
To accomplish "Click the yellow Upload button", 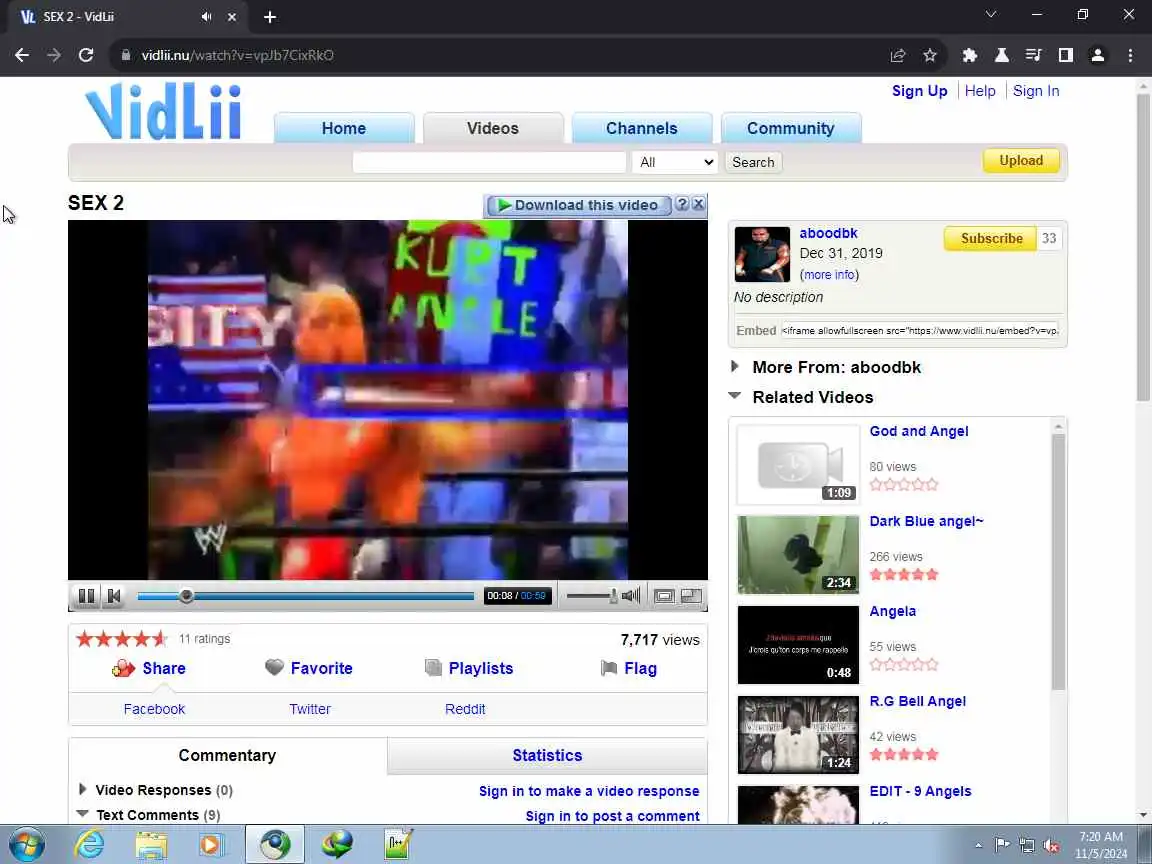I will [1021, 161].
